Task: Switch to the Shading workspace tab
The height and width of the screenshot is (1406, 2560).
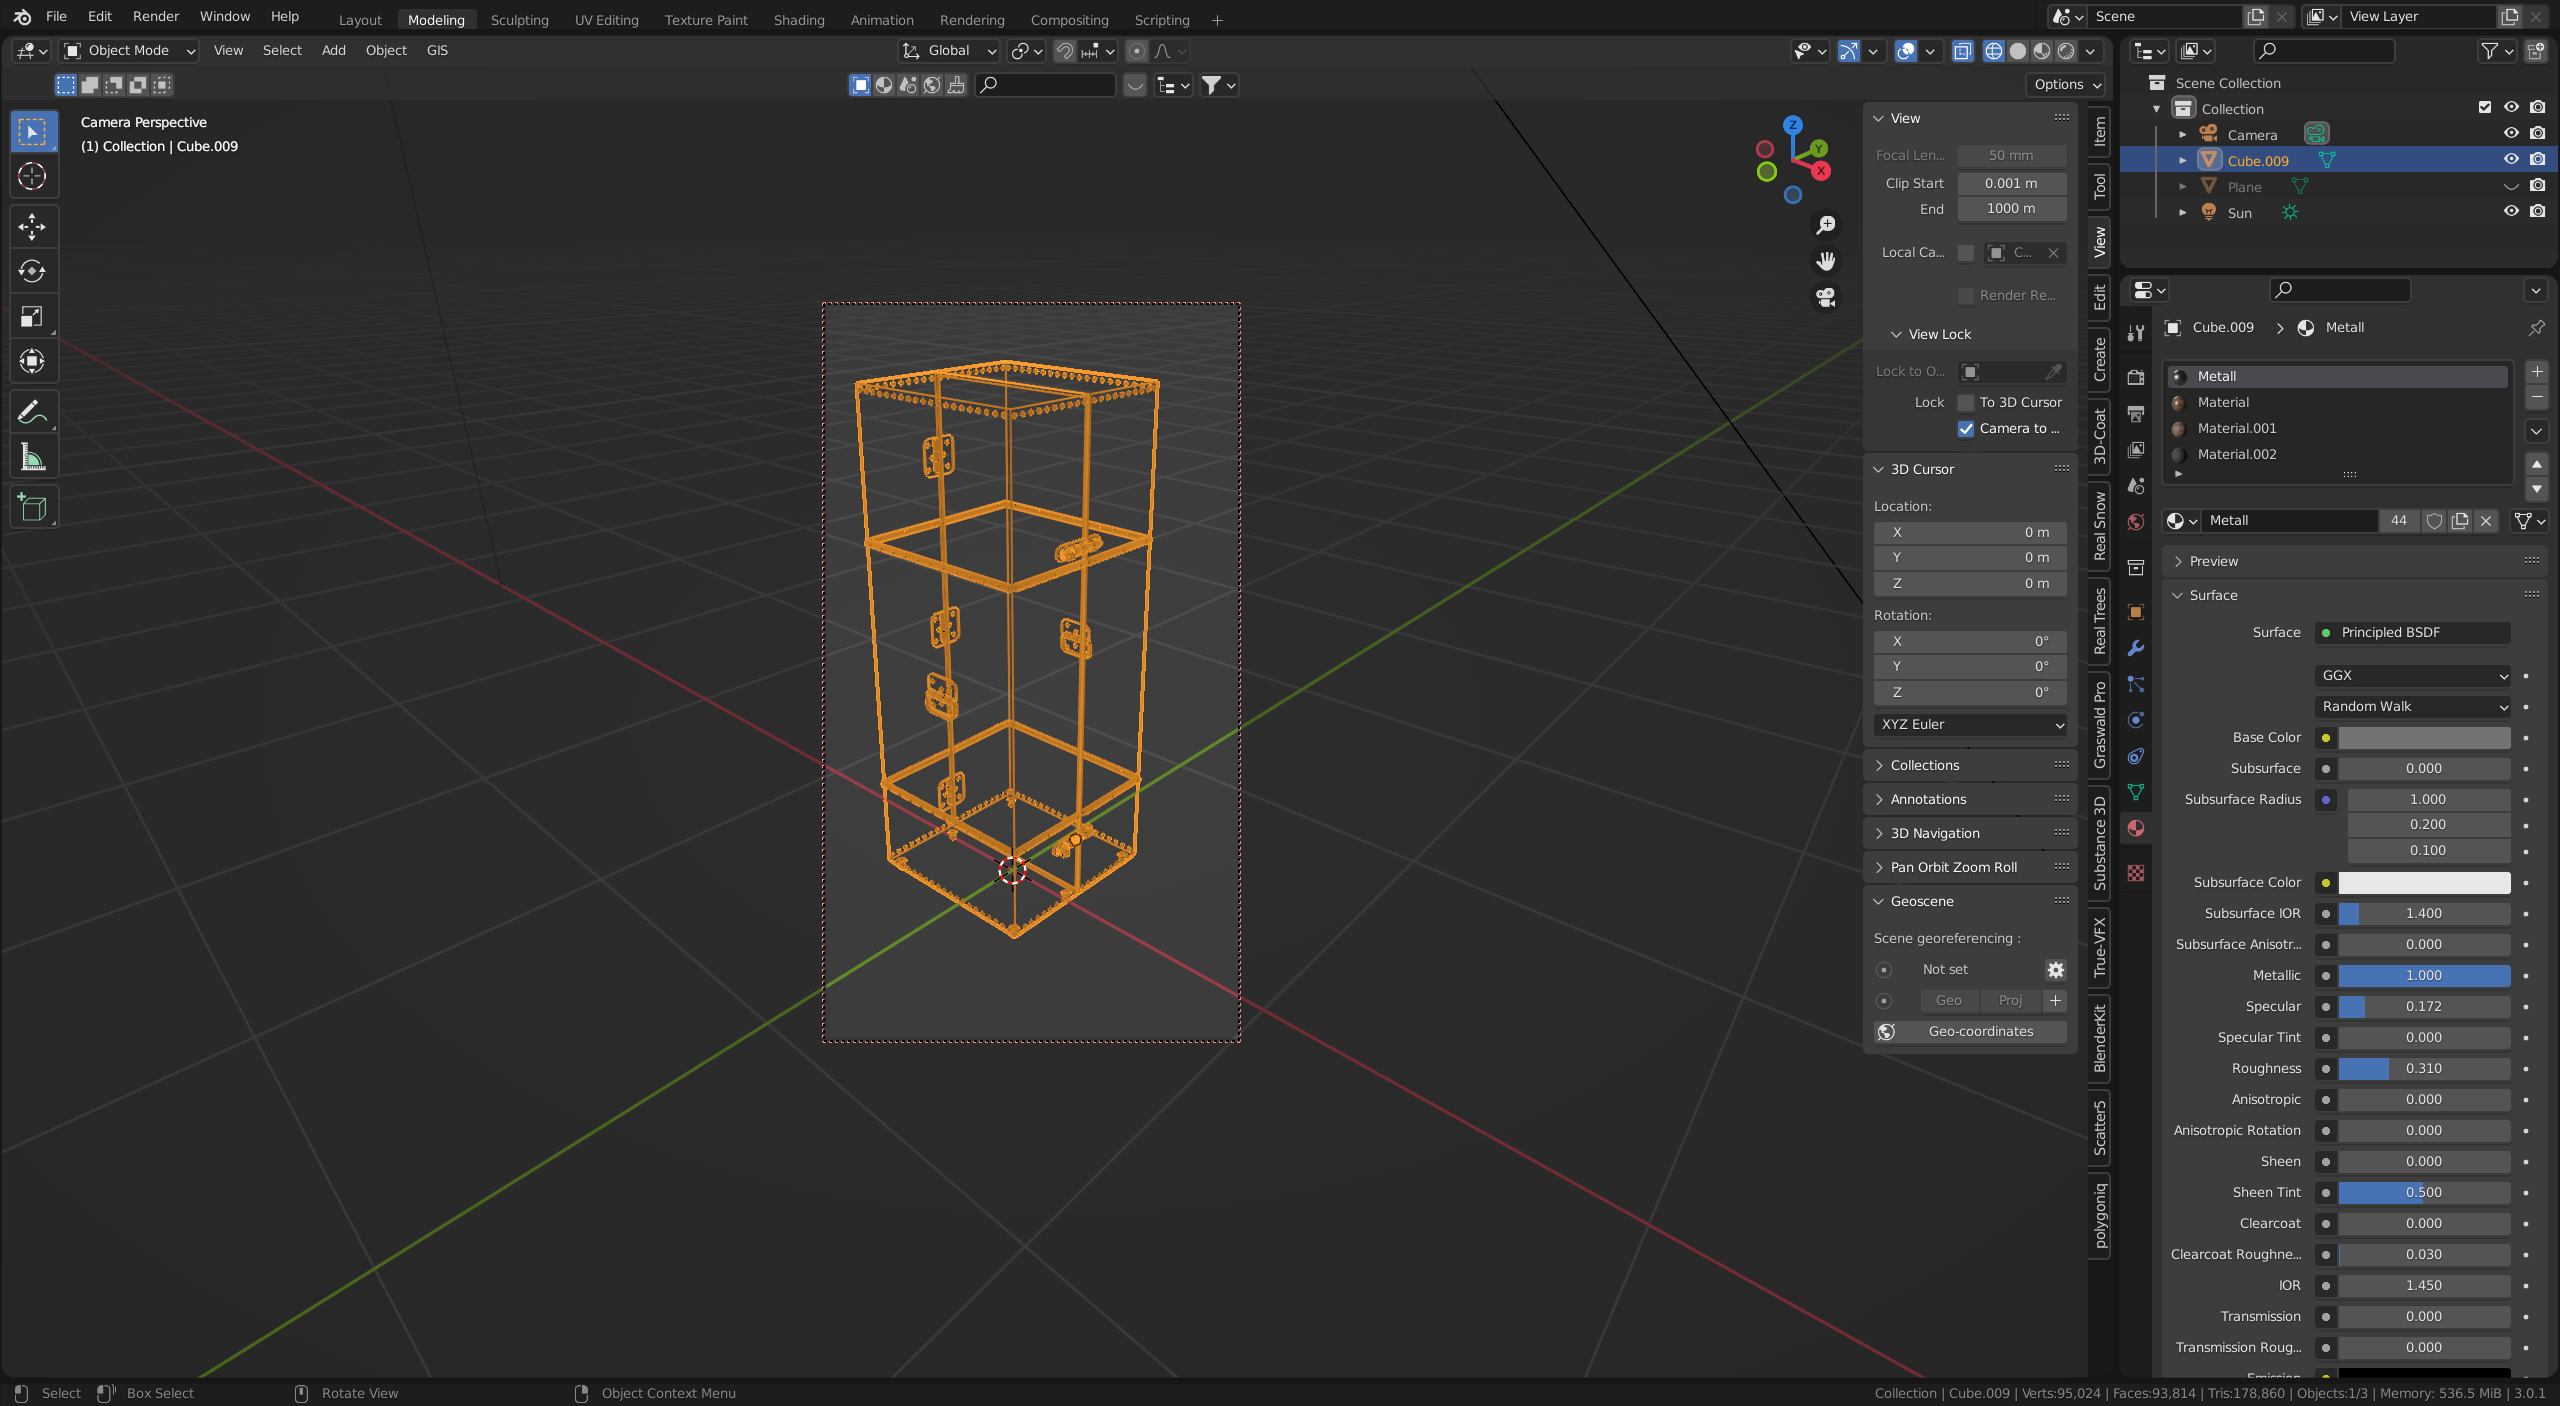Action: click(x=798, y=20)
